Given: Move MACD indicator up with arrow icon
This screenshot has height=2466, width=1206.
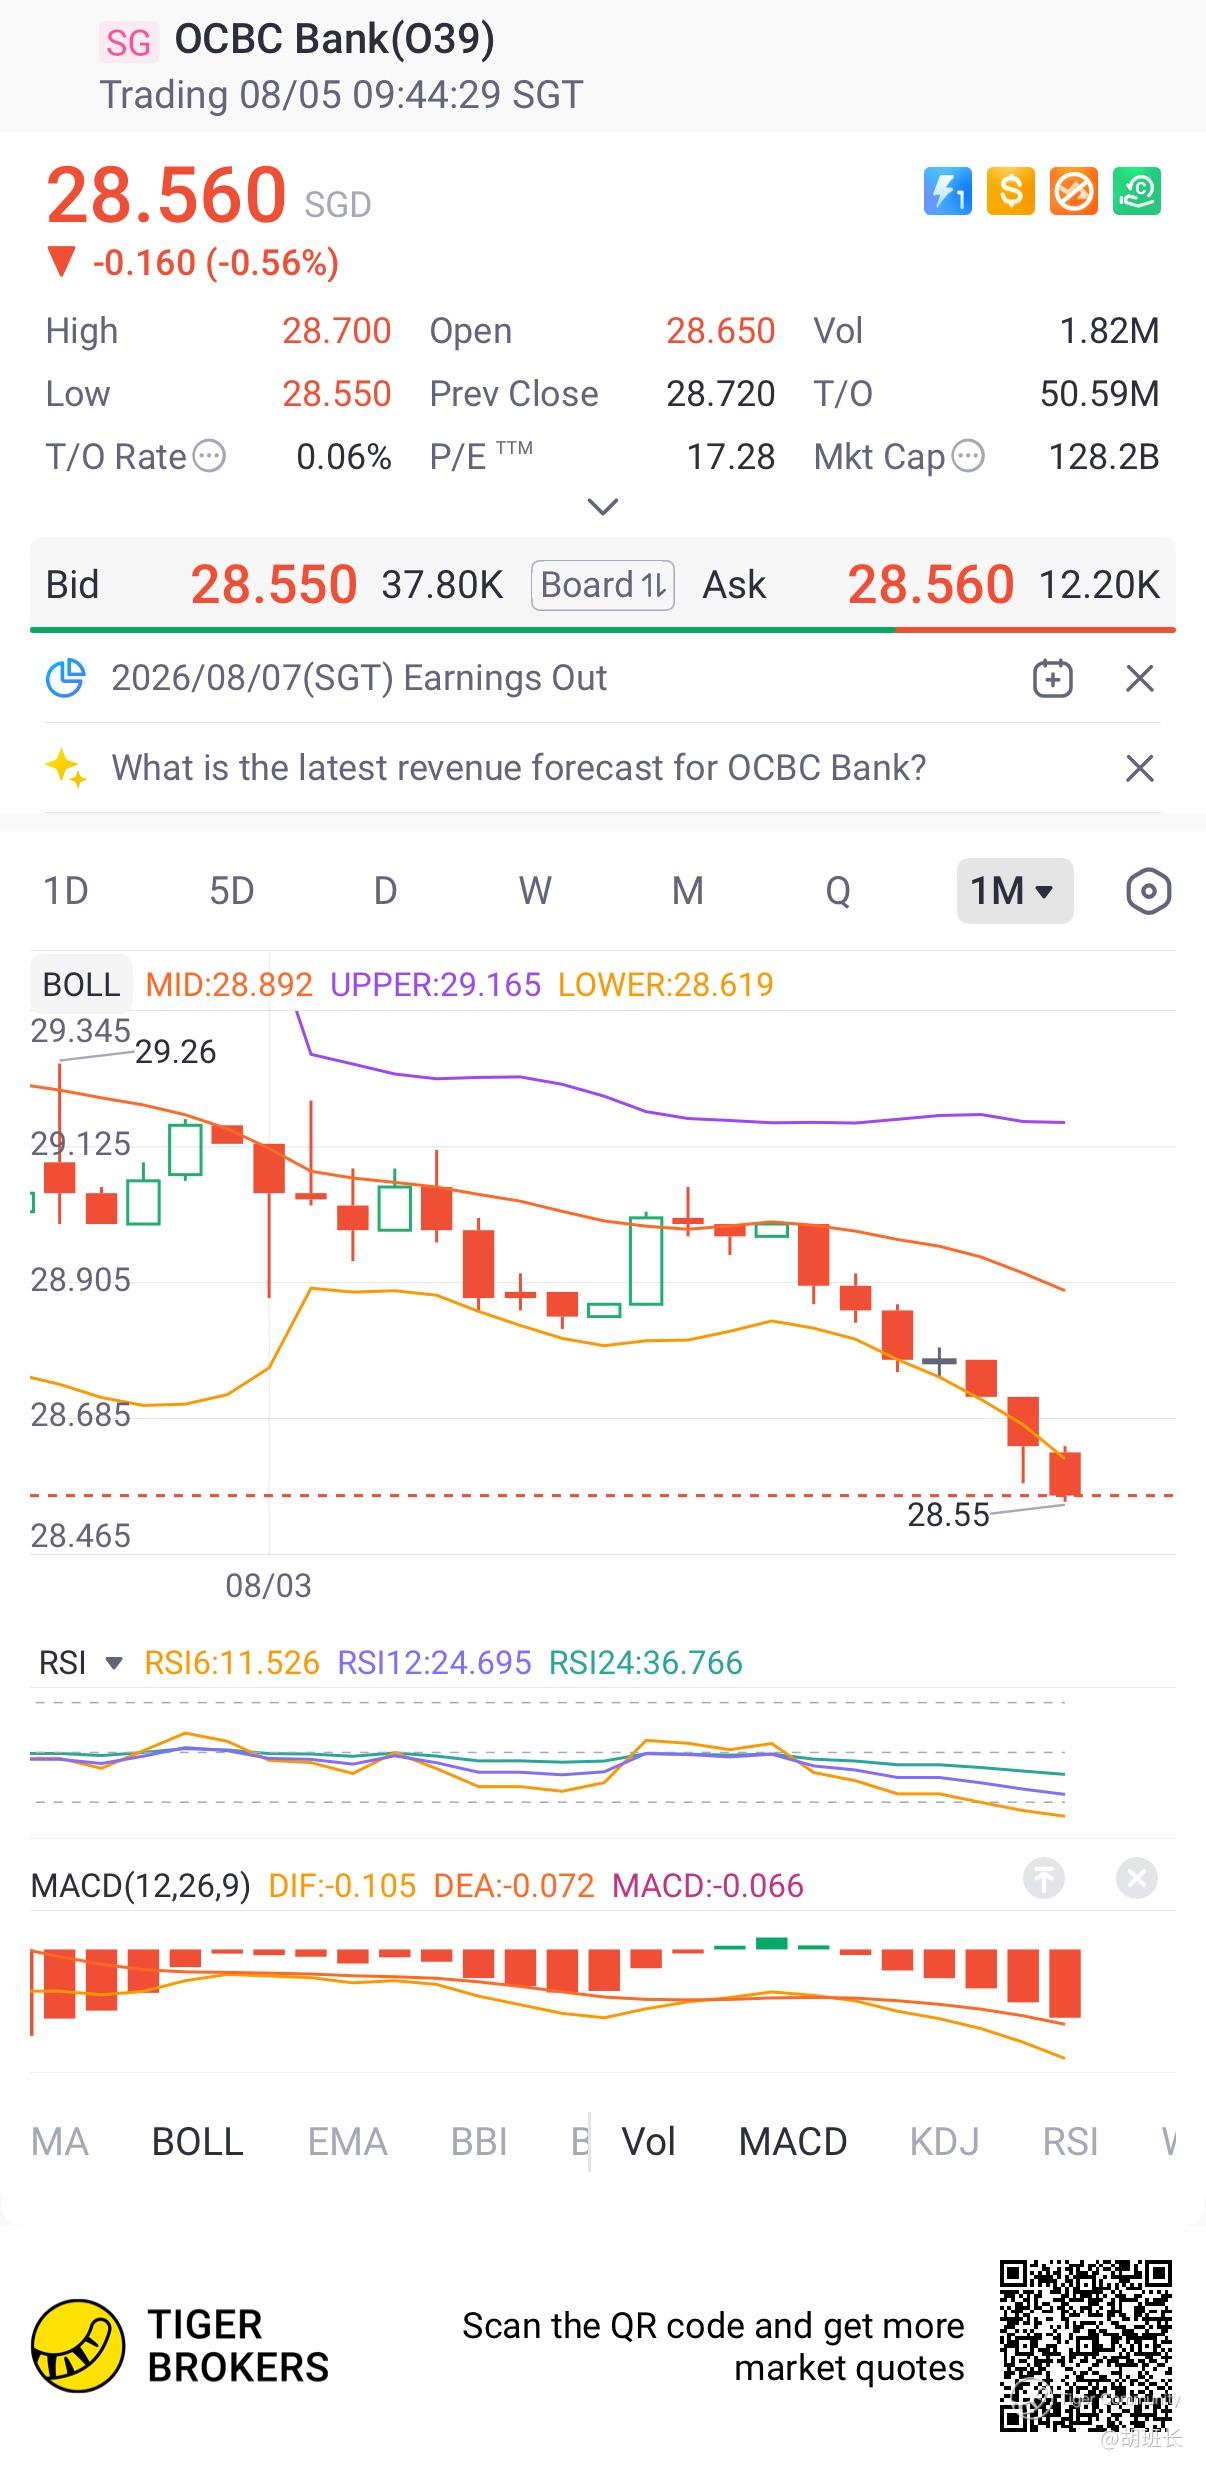Looking at the screenshot, I should pos(1044,1878).
